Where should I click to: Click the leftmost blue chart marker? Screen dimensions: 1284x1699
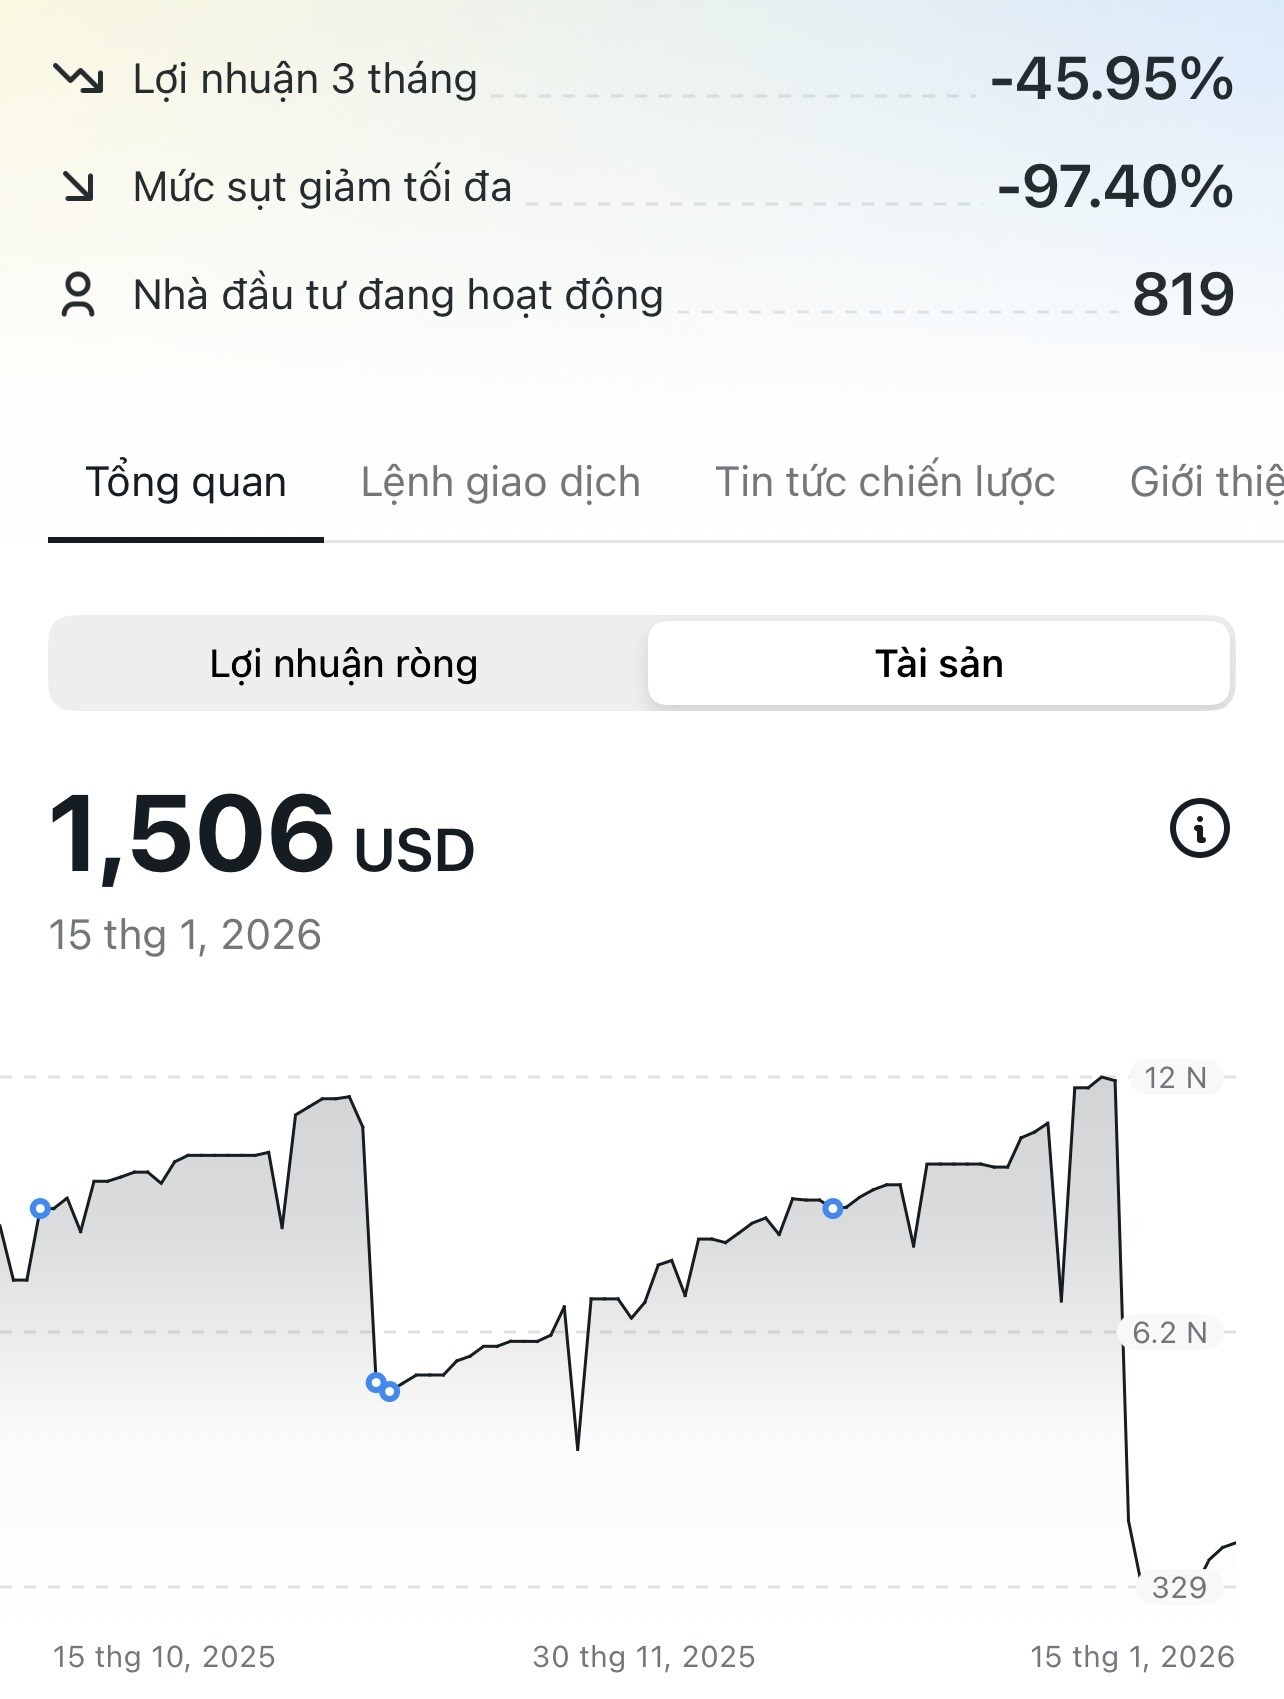40,1208
